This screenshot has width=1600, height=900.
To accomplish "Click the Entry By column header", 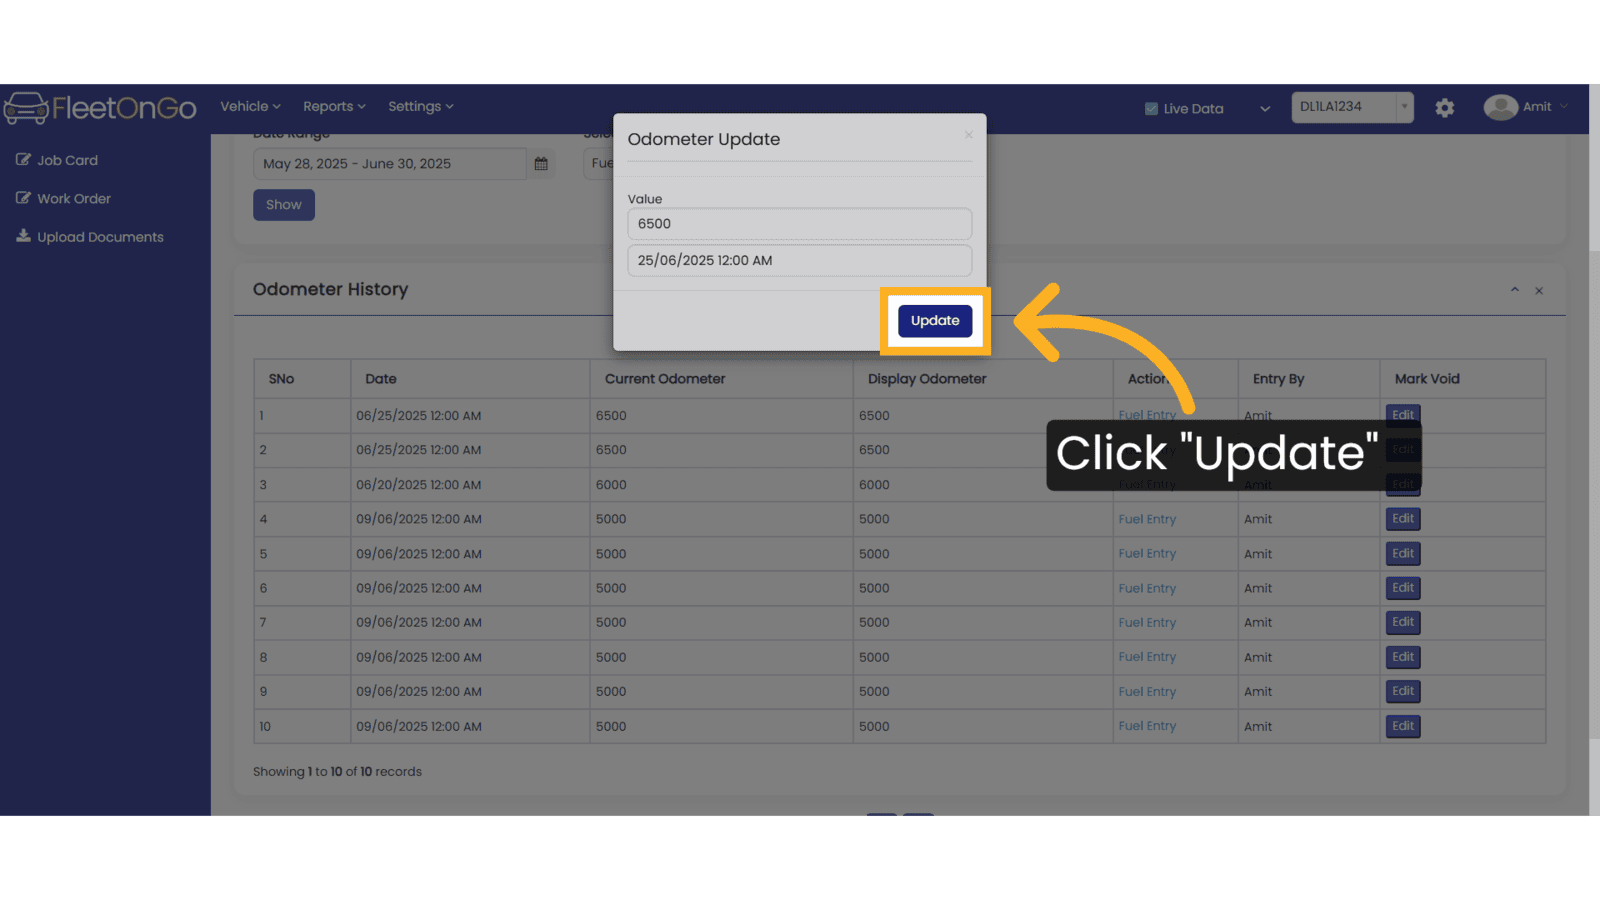I will pyautogui.click(x=1309, y=379).
